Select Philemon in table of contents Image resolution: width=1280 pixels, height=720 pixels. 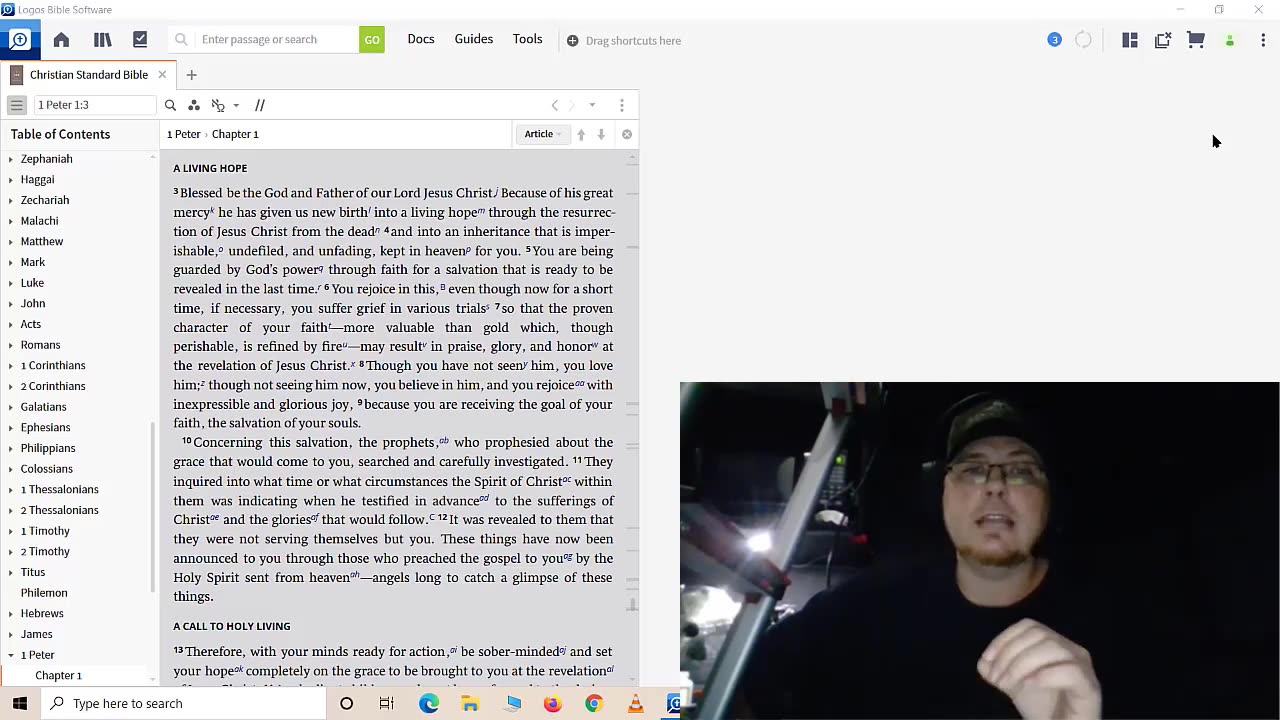[44, 593]
